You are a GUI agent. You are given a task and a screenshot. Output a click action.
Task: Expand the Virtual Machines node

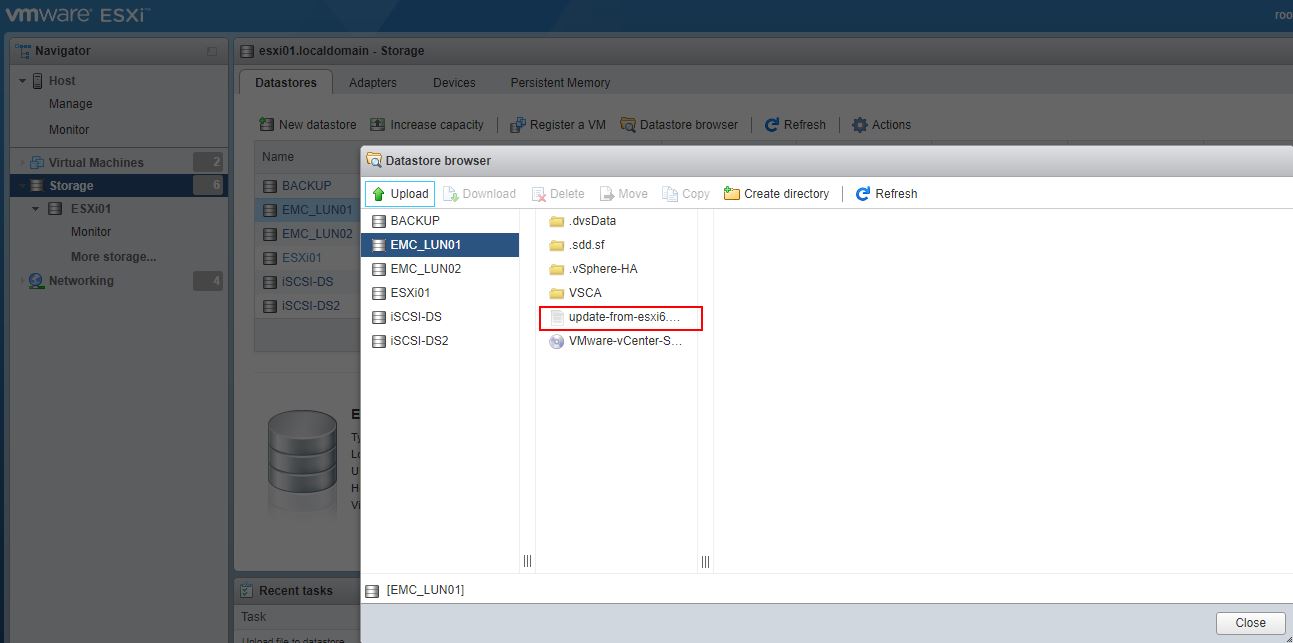point(22,163)
